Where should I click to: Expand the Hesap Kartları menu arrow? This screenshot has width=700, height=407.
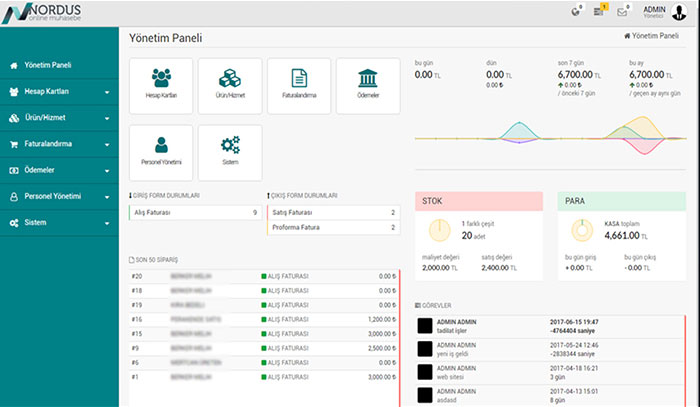coord(107,92)
